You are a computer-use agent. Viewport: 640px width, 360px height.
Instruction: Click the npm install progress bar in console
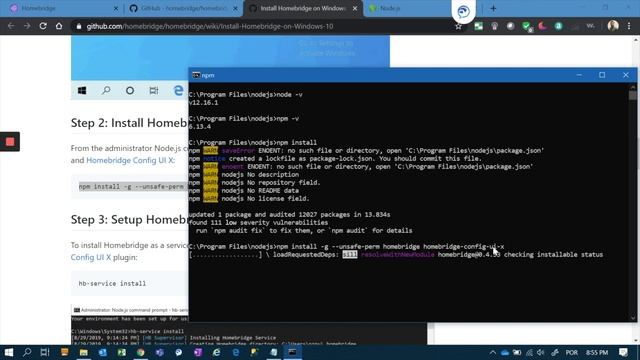click(225, 255)
